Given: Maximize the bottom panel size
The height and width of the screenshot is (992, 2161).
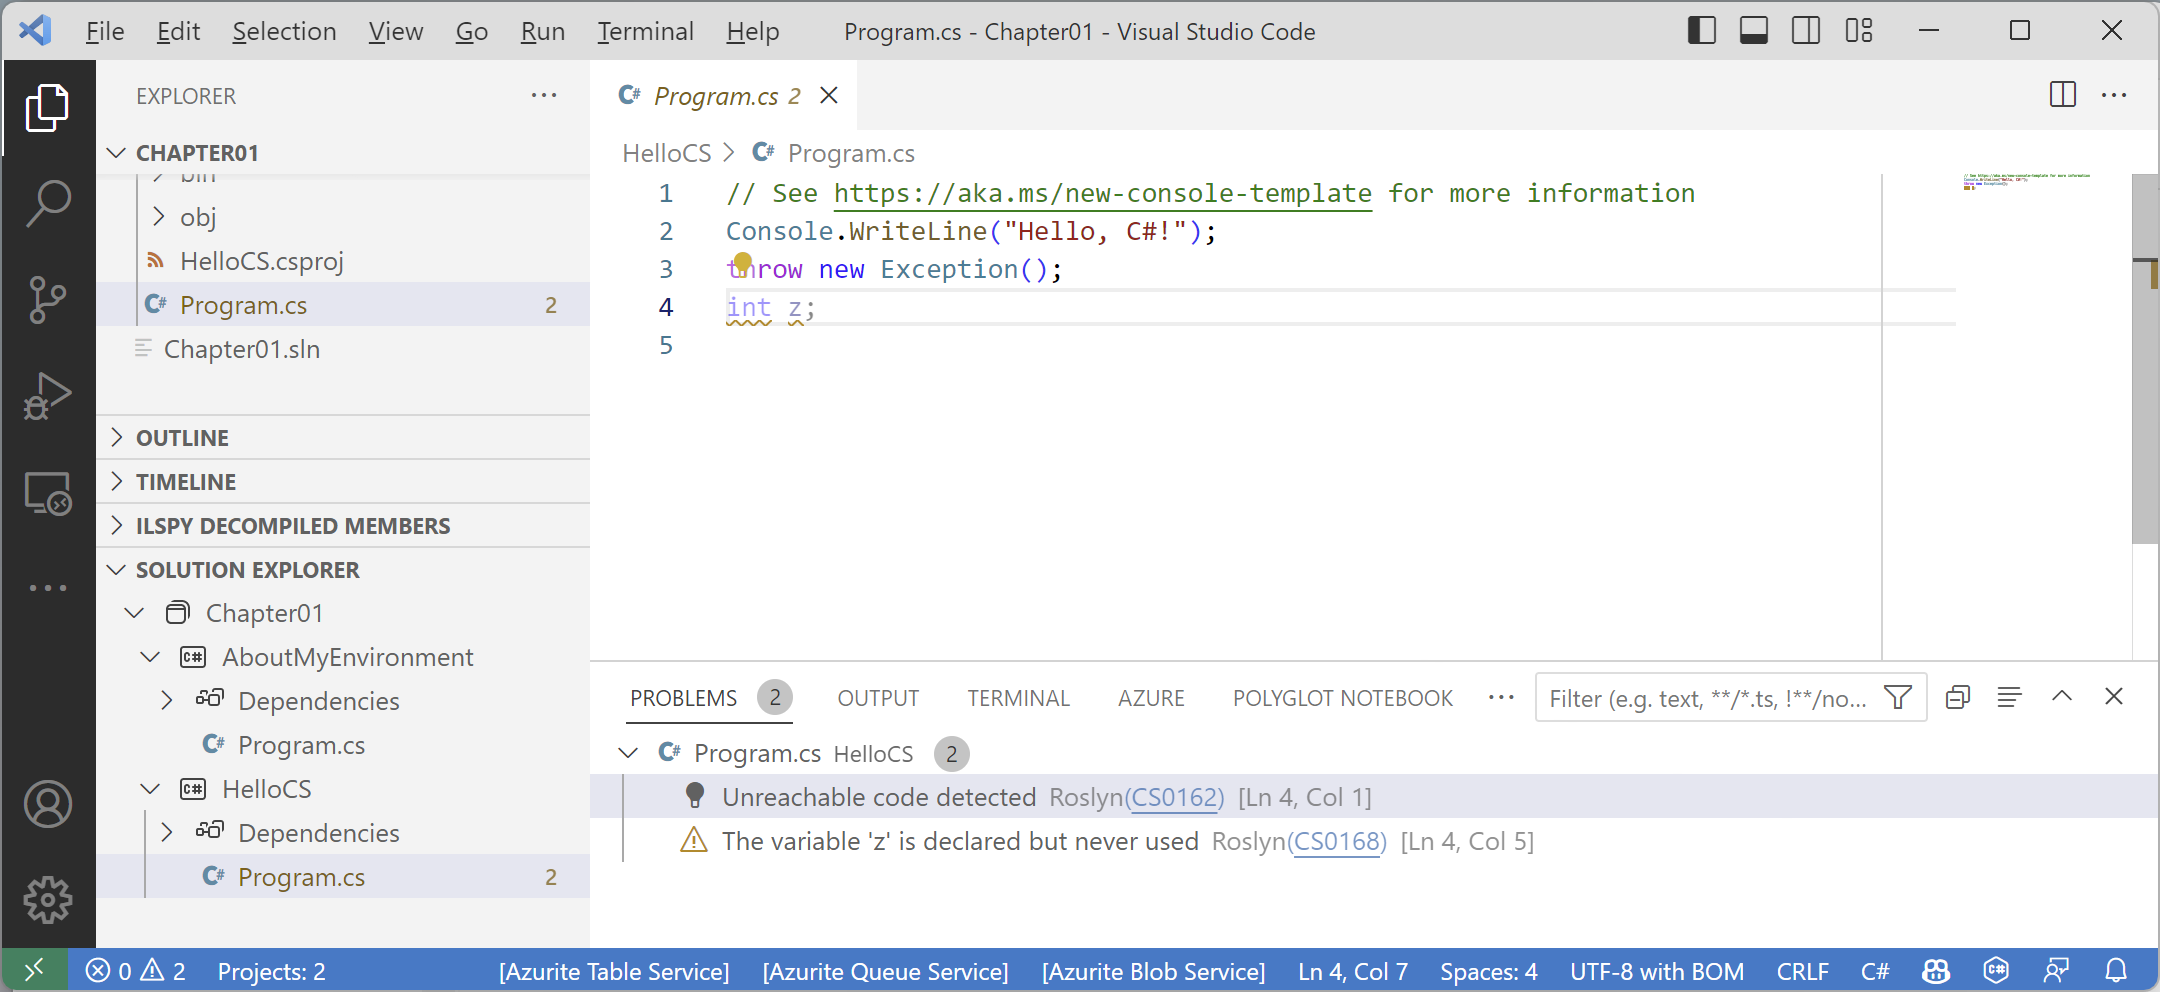Looking at the screenshot, I should 2062,696.
